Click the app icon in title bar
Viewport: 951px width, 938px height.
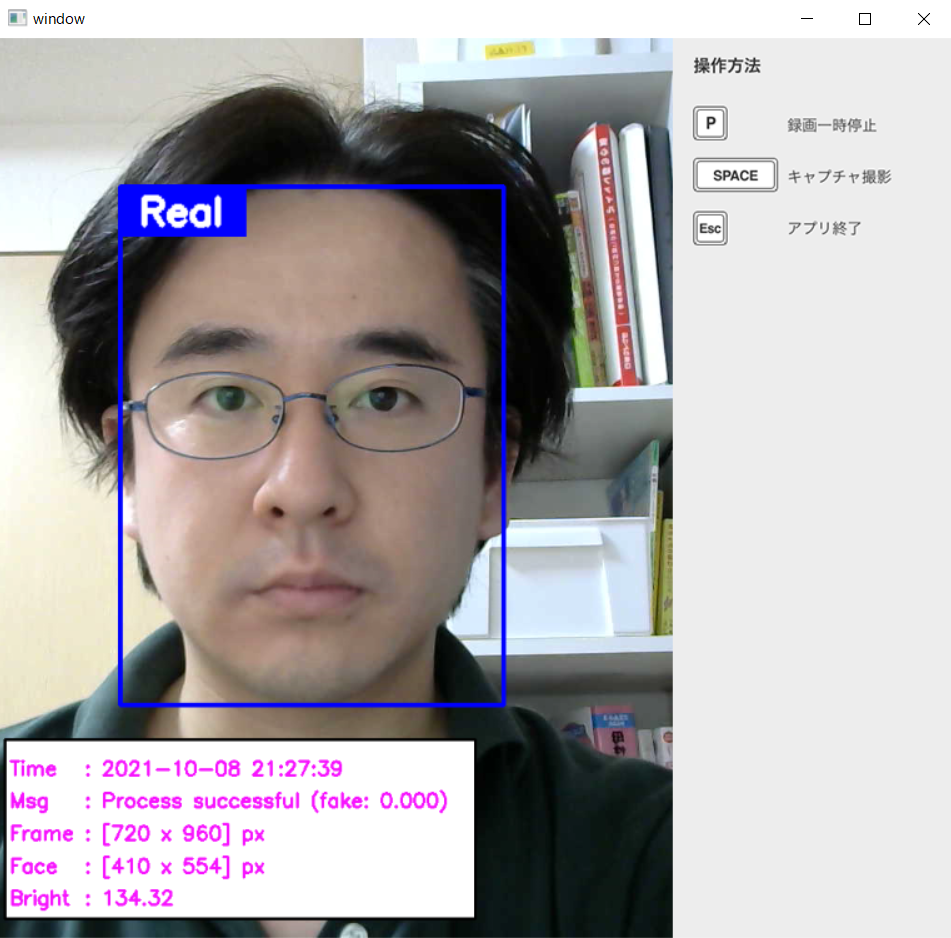tap(17, 18)
